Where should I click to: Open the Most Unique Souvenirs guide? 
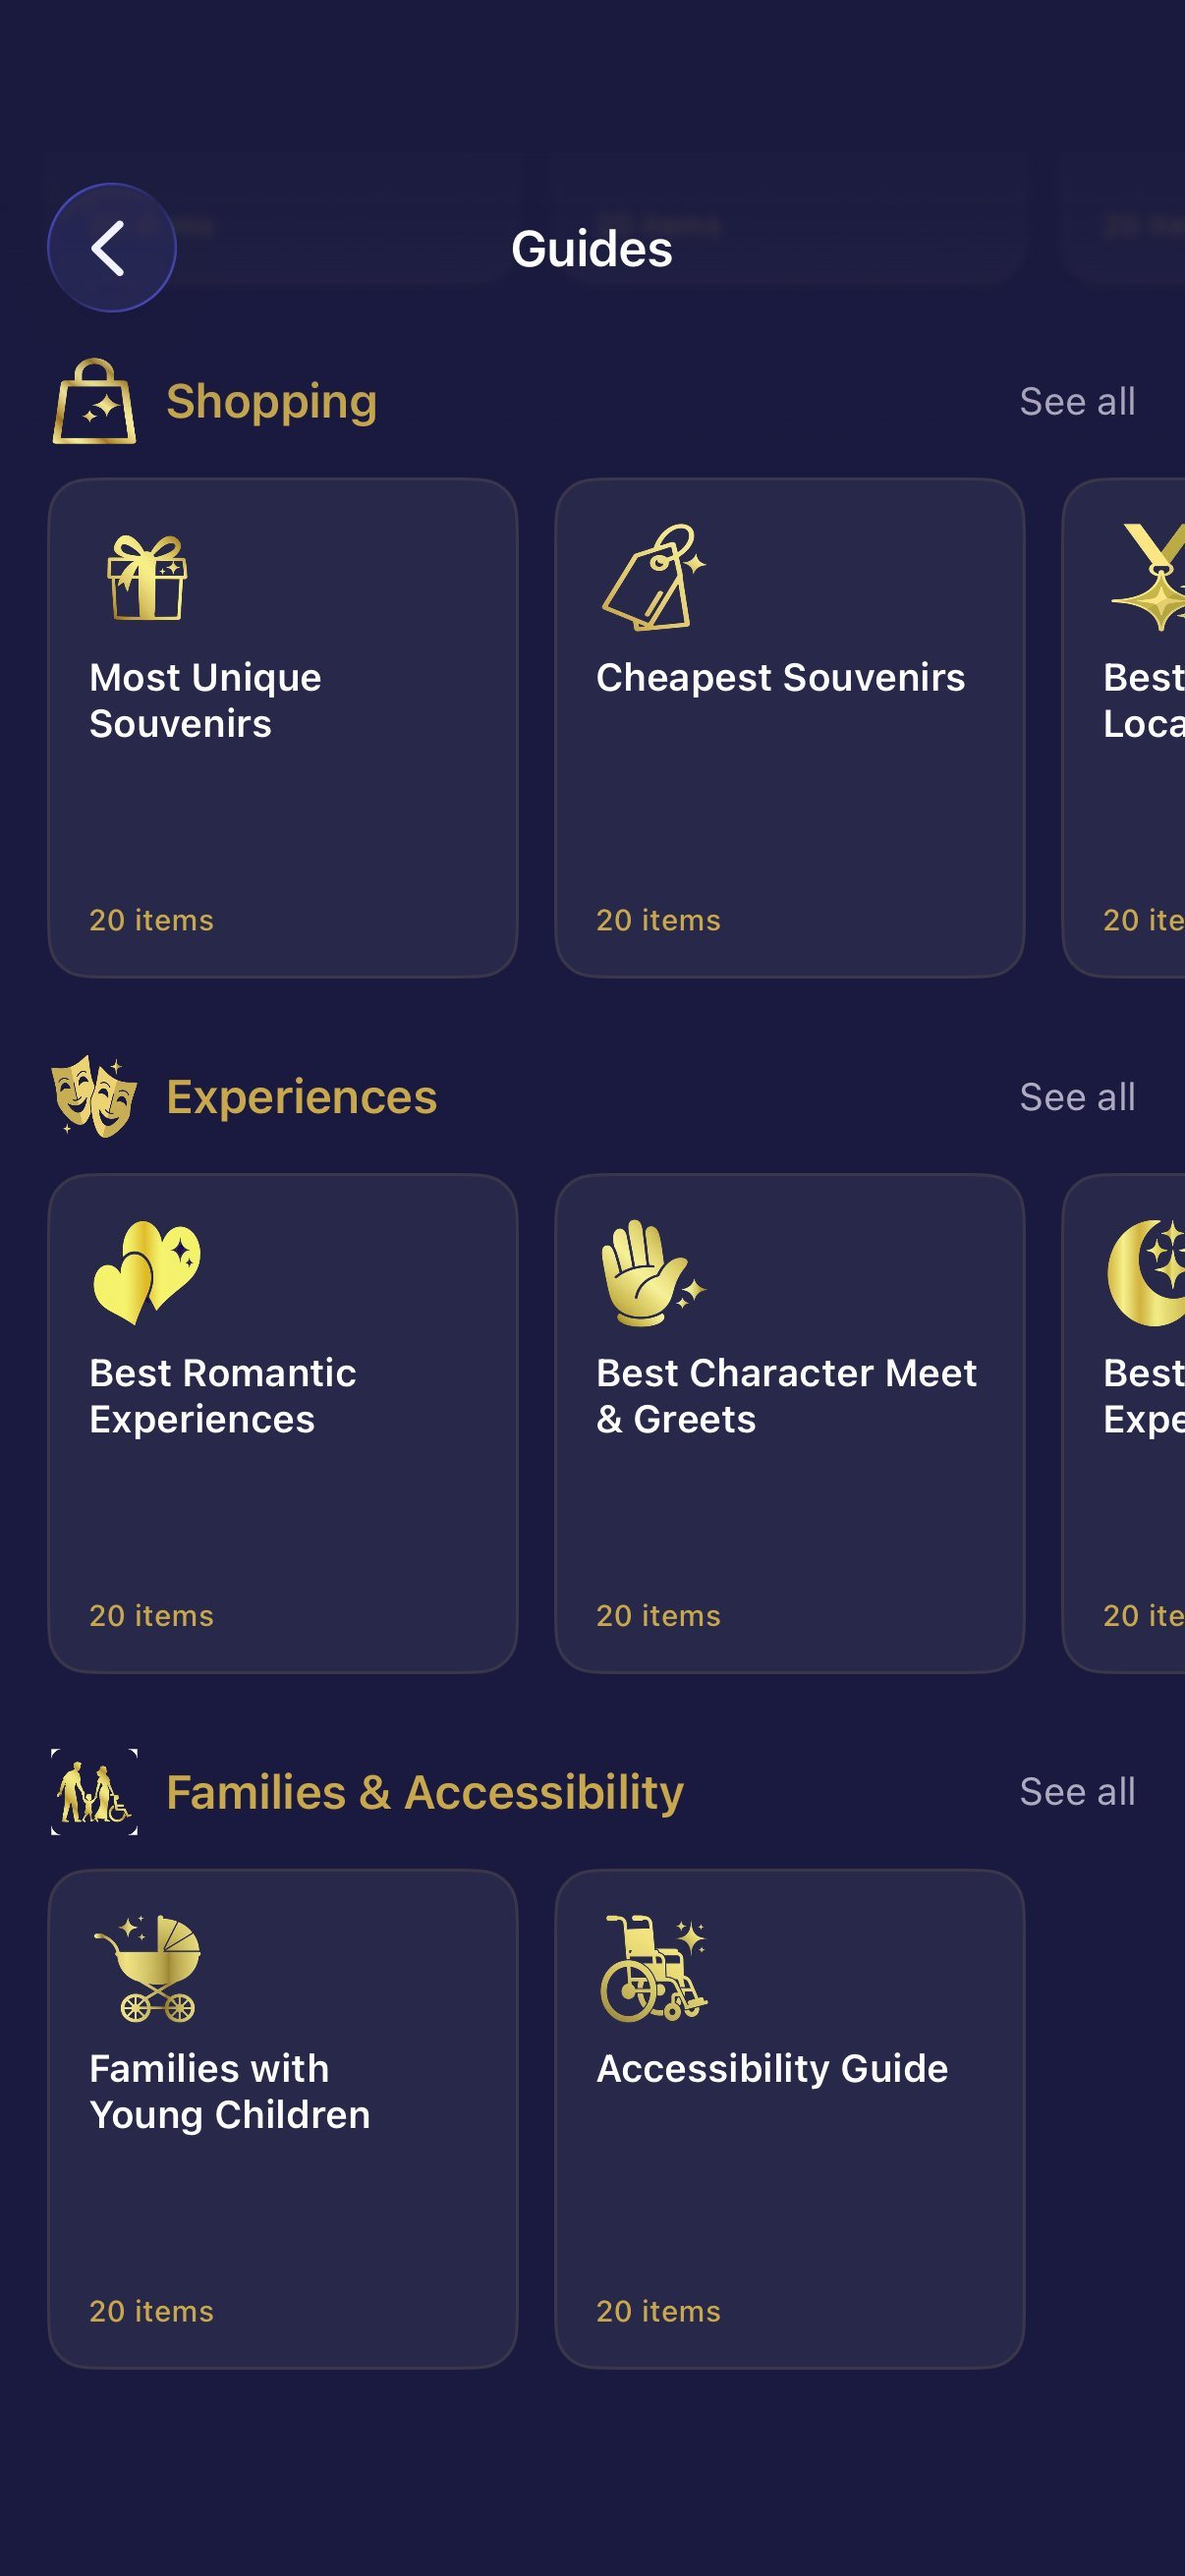point(283,725)
